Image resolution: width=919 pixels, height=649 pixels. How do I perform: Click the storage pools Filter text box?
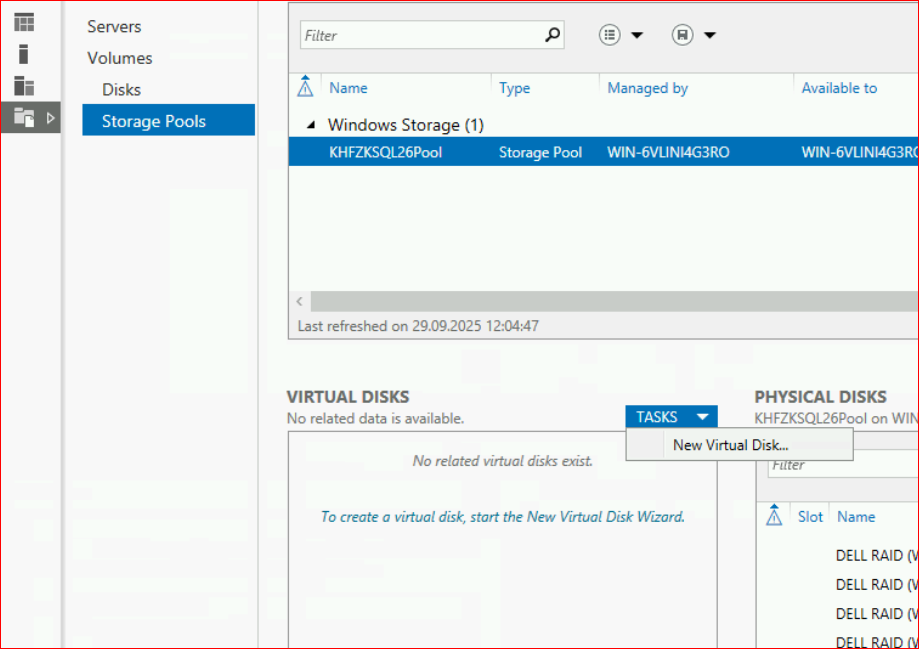420,35
